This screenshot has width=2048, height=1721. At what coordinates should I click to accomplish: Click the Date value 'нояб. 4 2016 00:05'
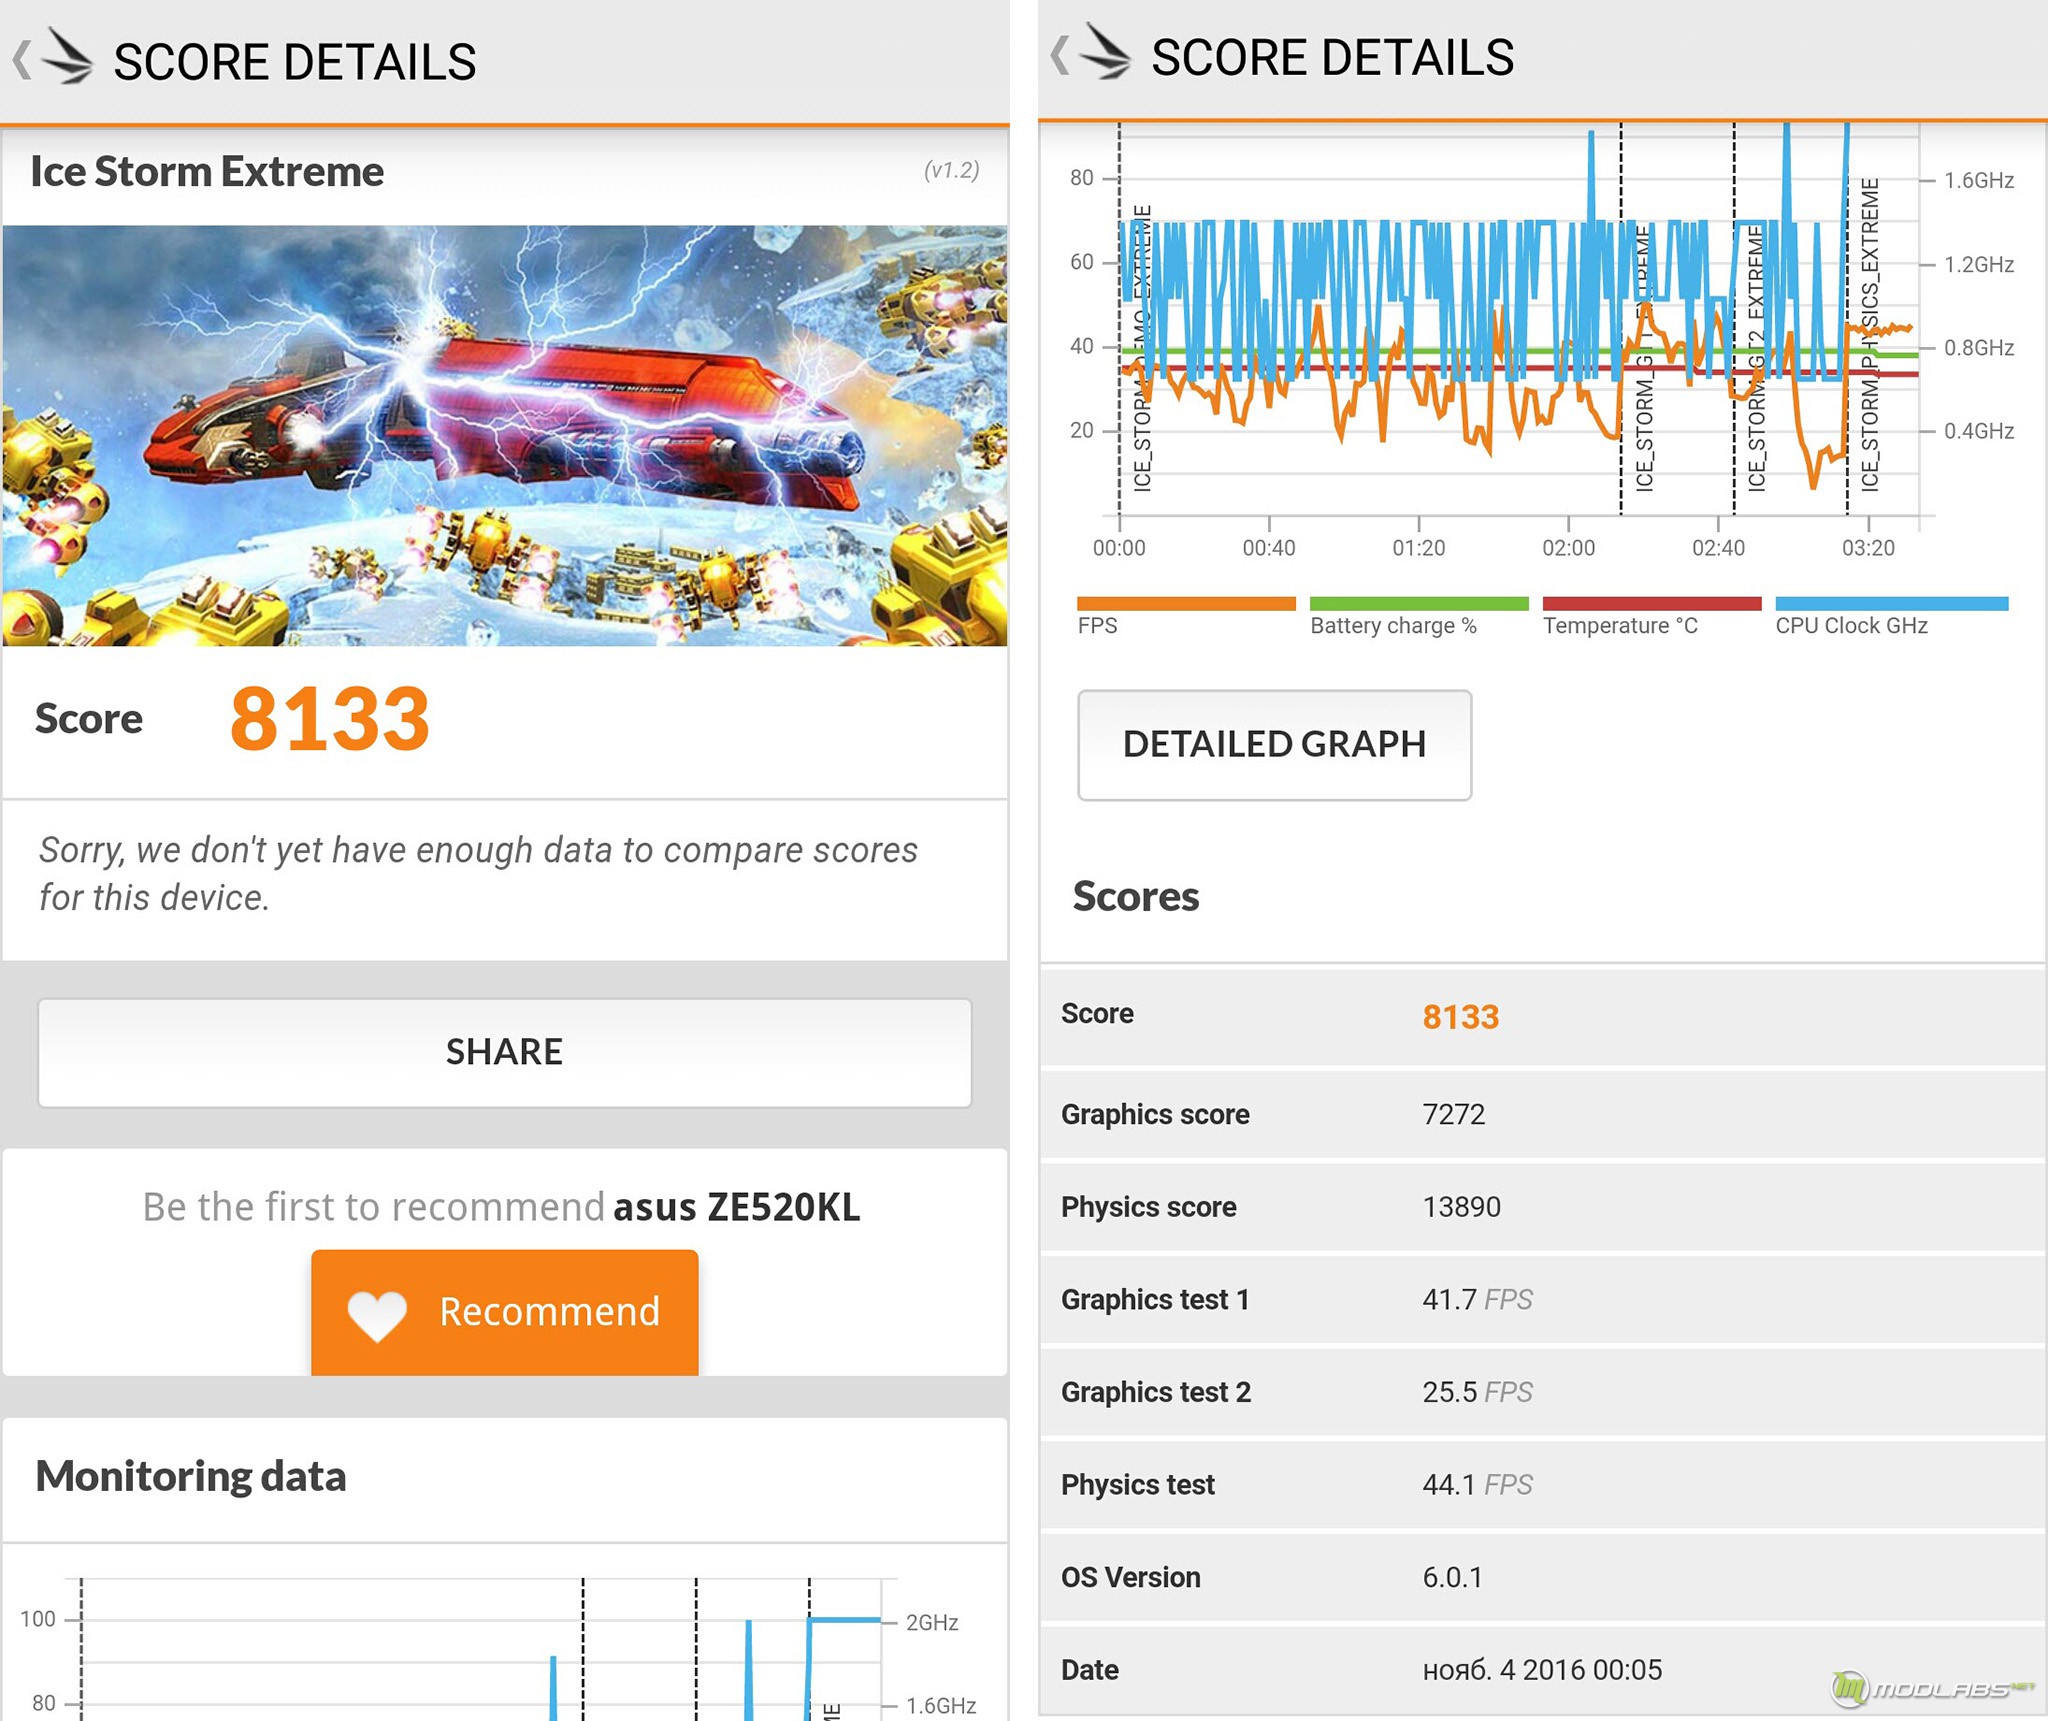(1542, 1670)
